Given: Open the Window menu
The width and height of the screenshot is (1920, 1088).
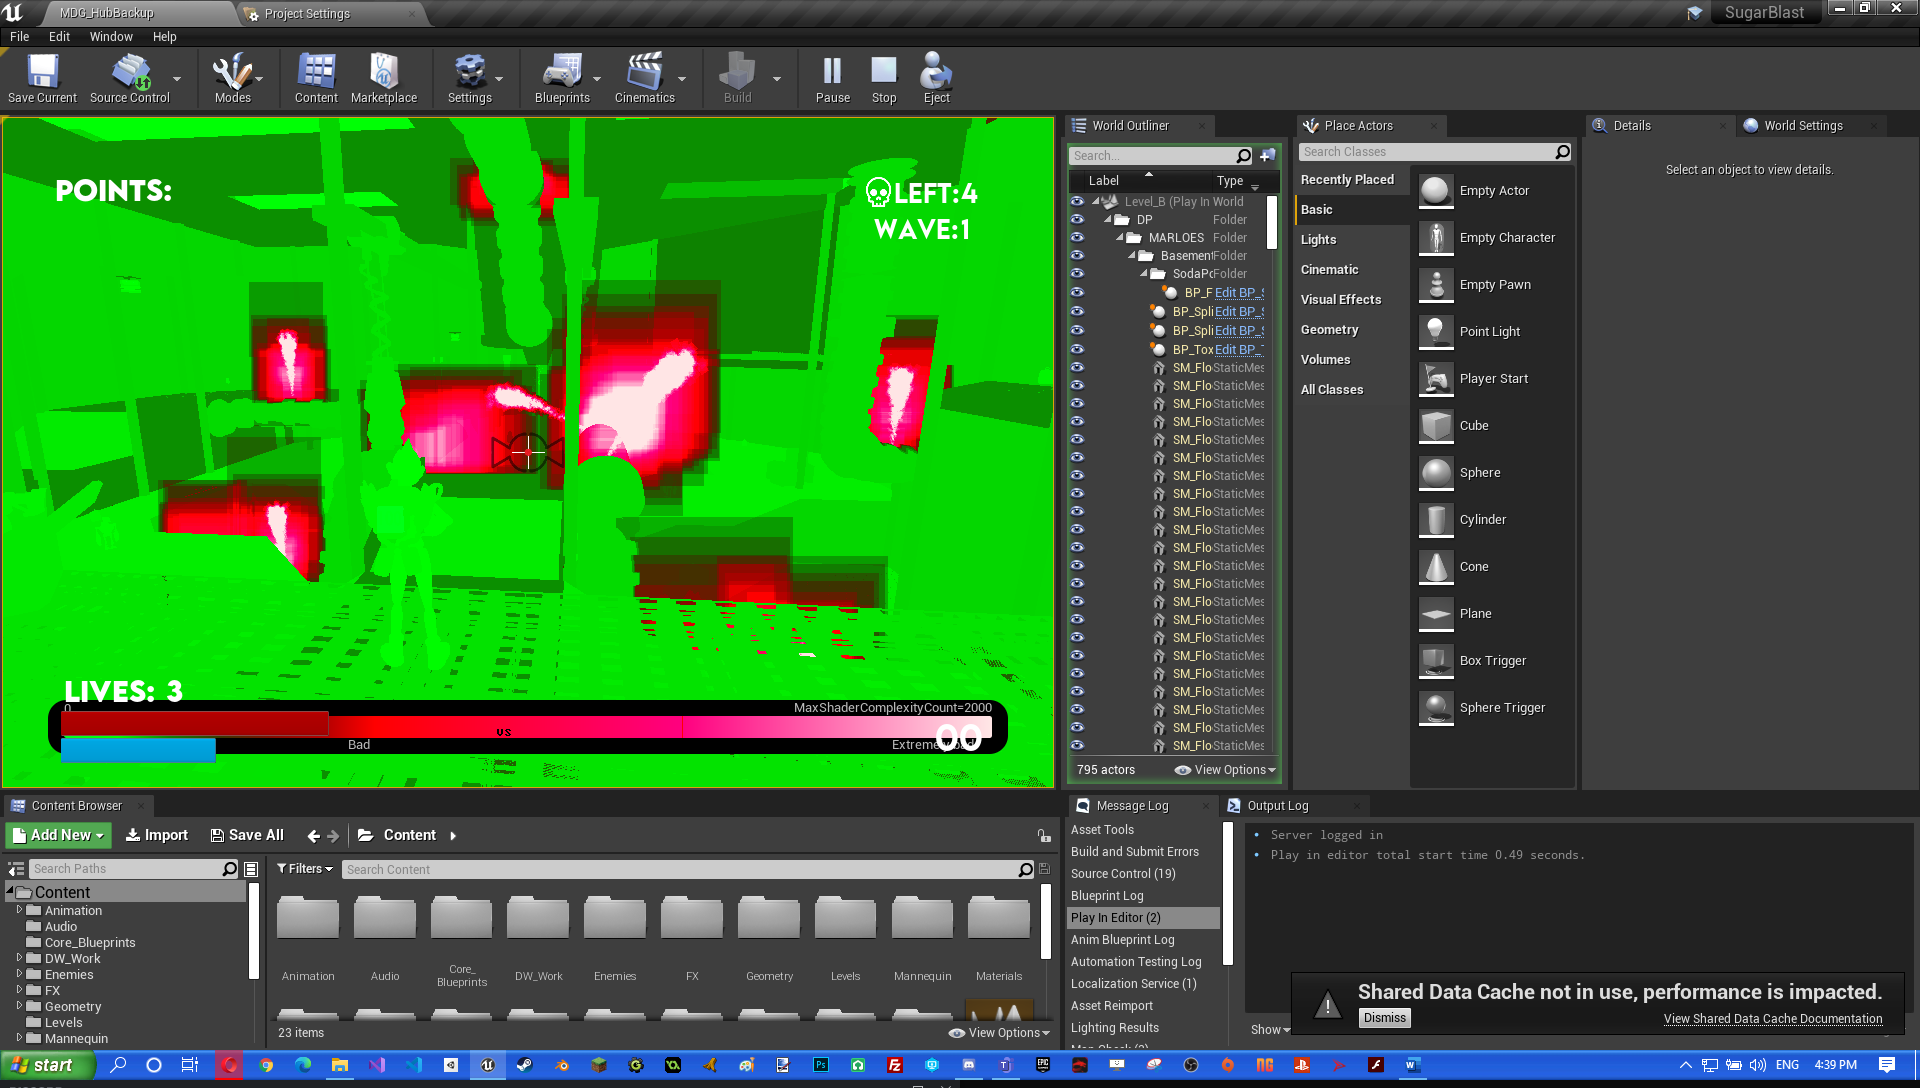Looking at the screenshot, I should [x=110, y=37].
